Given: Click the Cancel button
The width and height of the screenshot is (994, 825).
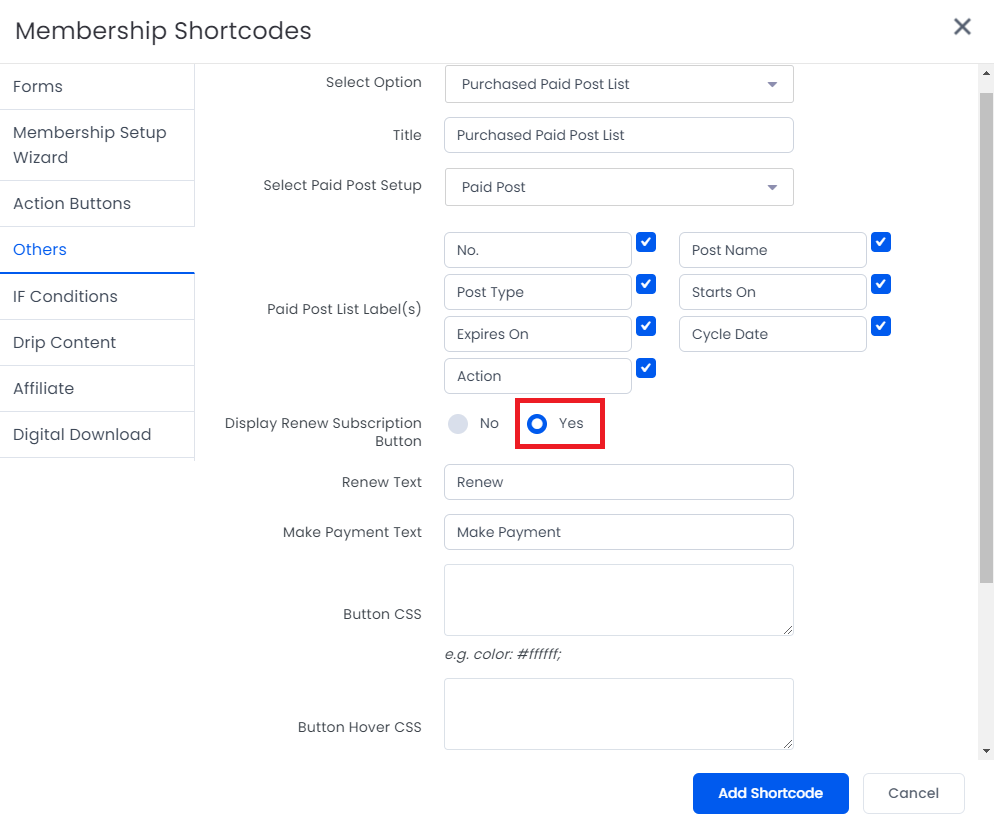Looking at the screenshot, I should [913, 793].
